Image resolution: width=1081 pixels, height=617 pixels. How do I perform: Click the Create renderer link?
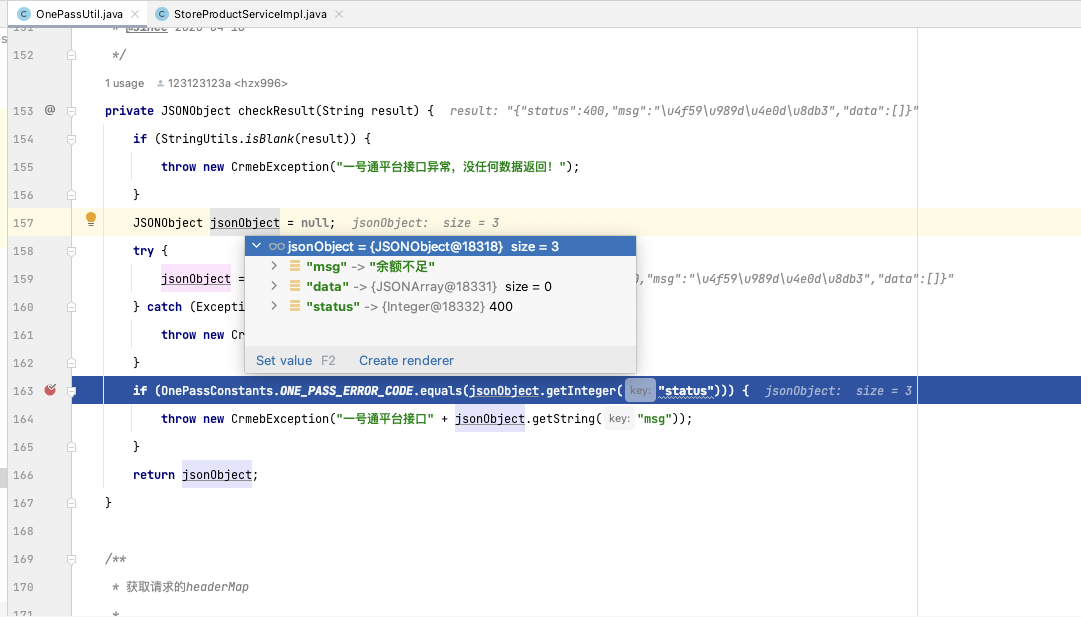tap(406, 360)
